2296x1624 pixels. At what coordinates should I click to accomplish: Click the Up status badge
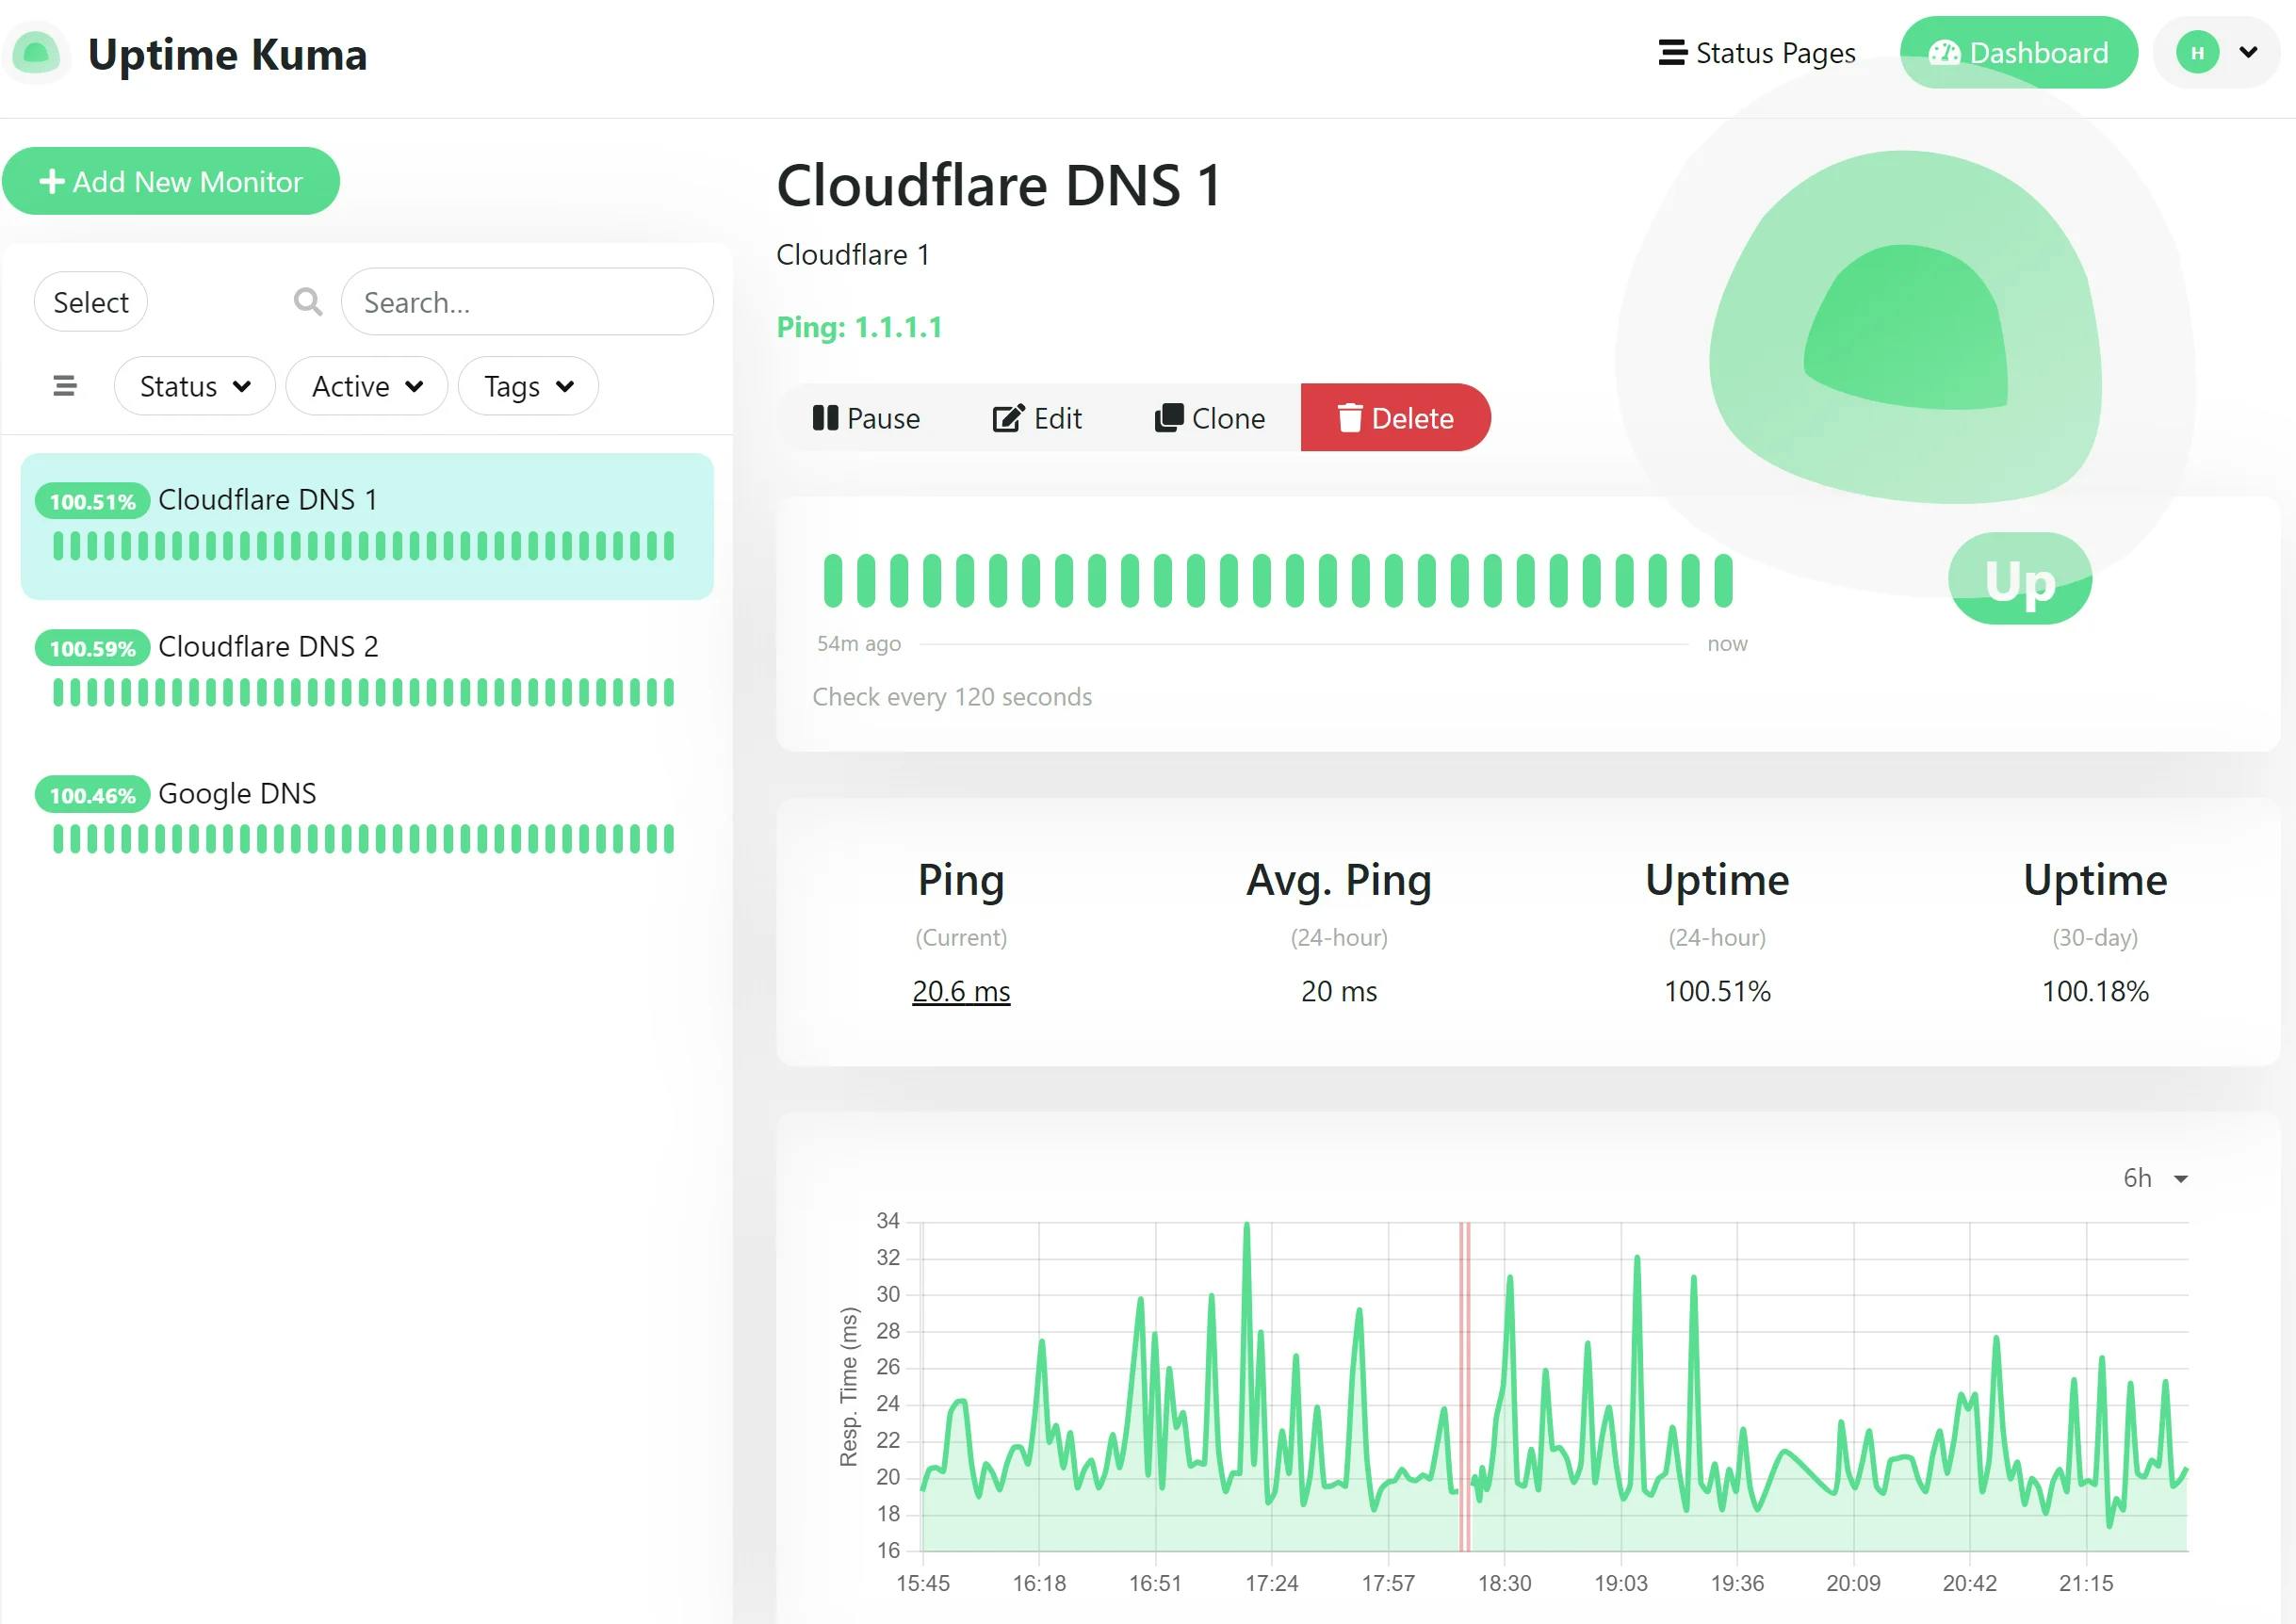tap(2020, 579)
